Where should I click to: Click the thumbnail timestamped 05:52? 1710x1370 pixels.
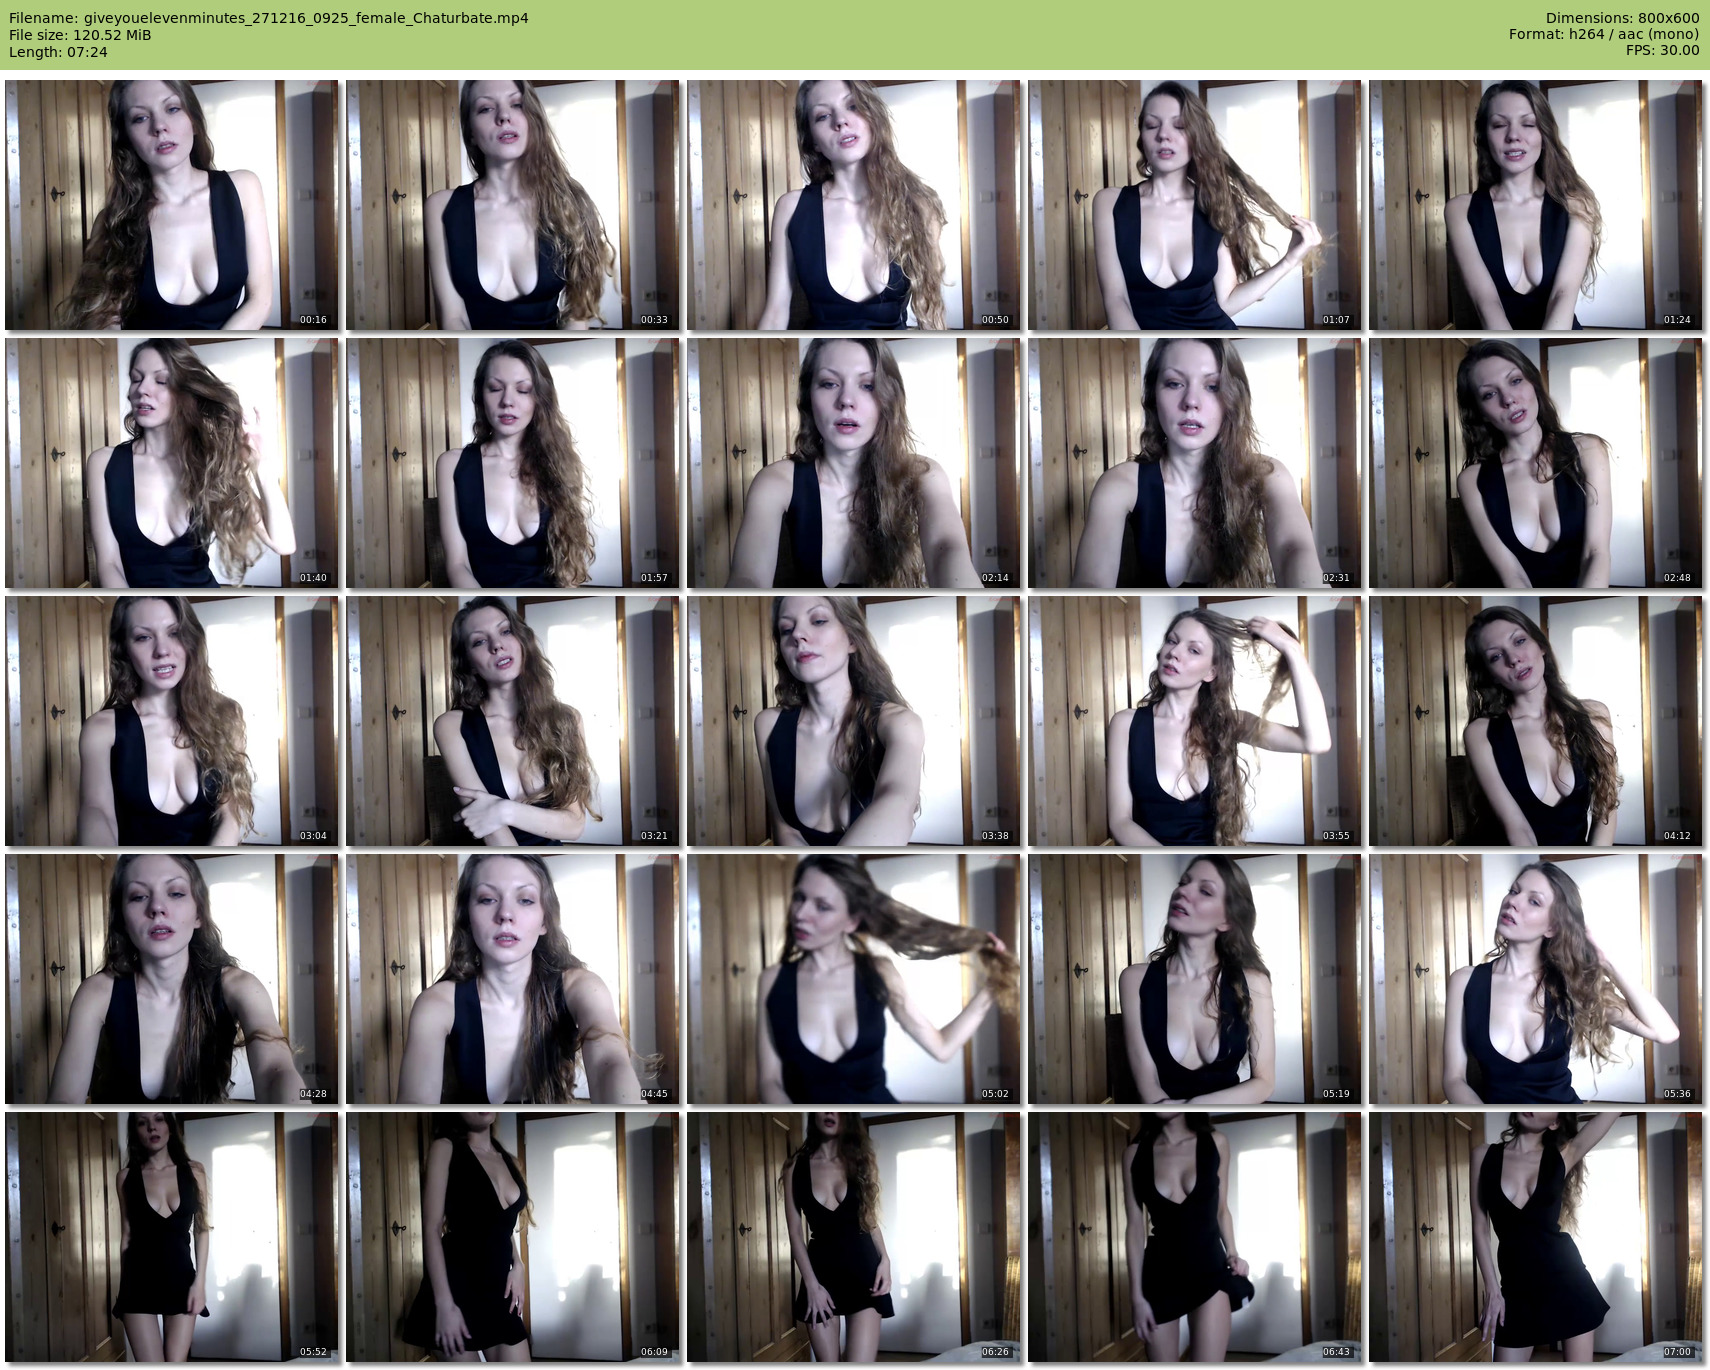click(x=171, y=1237)
